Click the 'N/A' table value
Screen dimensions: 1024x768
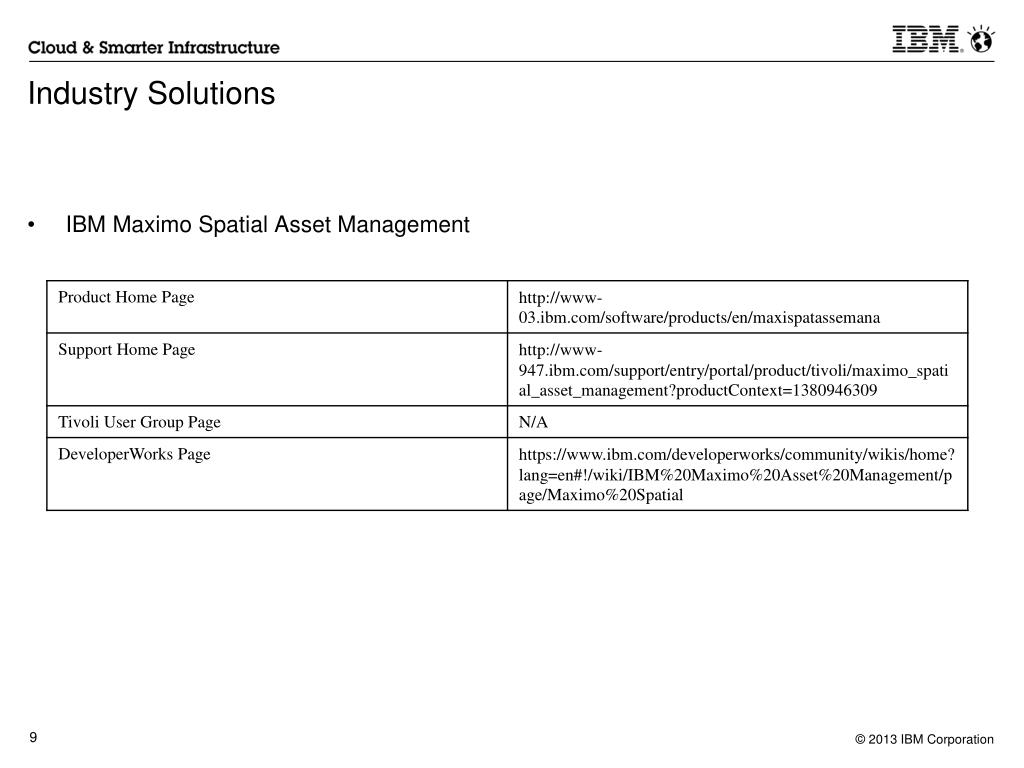(533, 423)
